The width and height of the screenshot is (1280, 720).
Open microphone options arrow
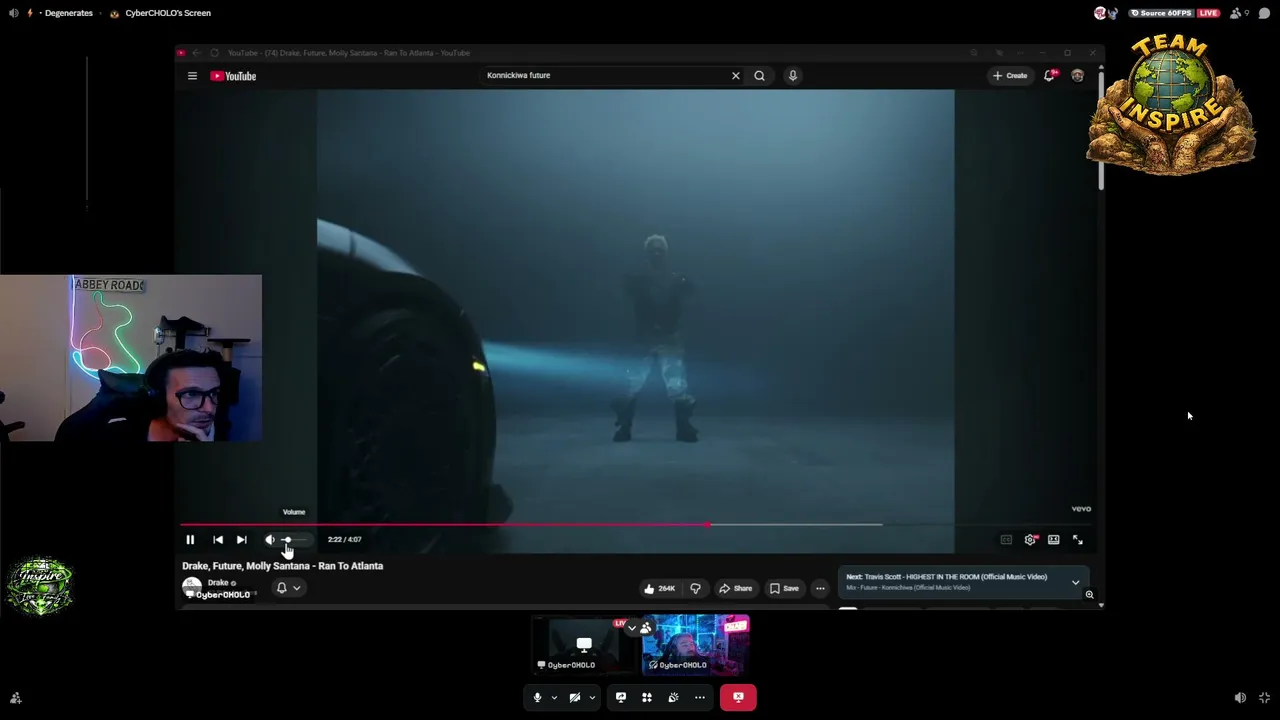pos(554,697)
